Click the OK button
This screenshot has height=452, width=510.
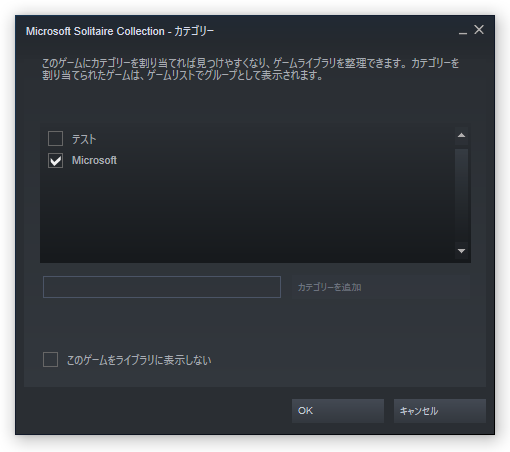coord(338,411)
